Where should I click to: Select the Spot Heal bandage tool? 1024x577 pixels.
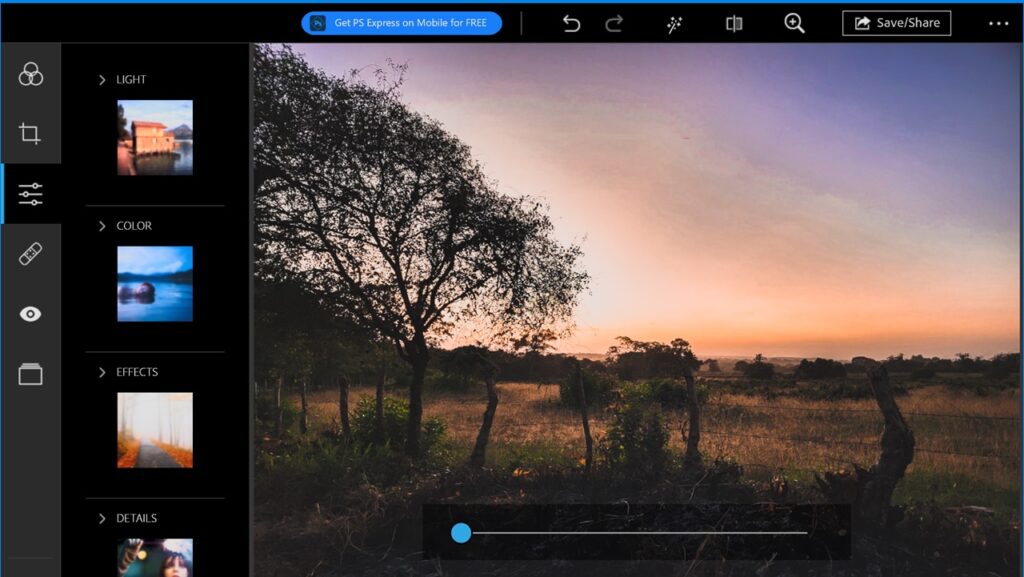pyautogui.click(x=31, y=254)
